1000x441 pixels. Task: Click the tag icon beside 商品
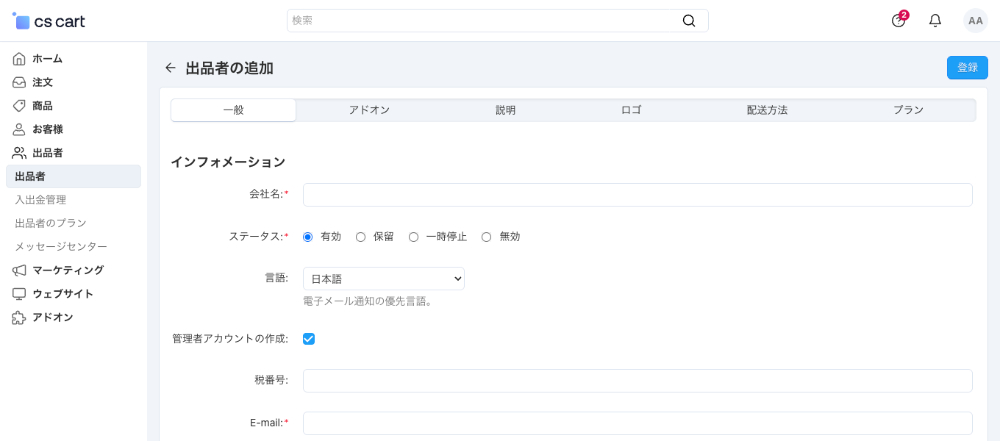point(19,106)
